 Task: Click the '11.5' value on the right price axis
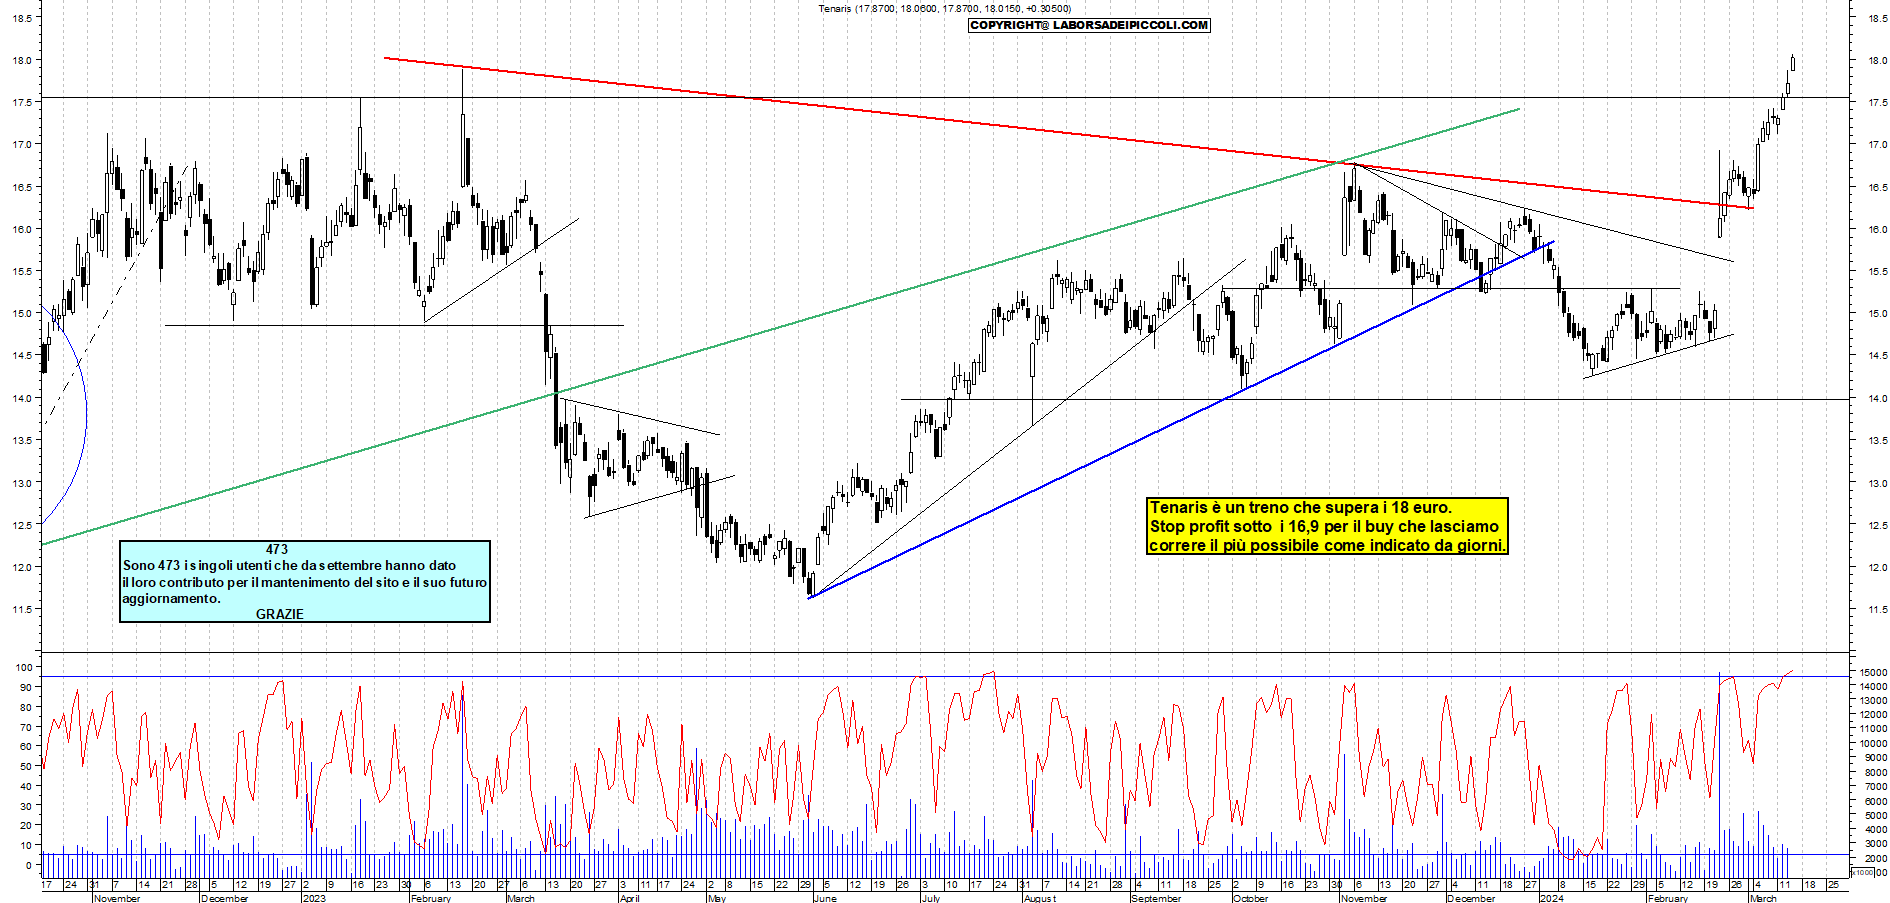coord(1877,609)
